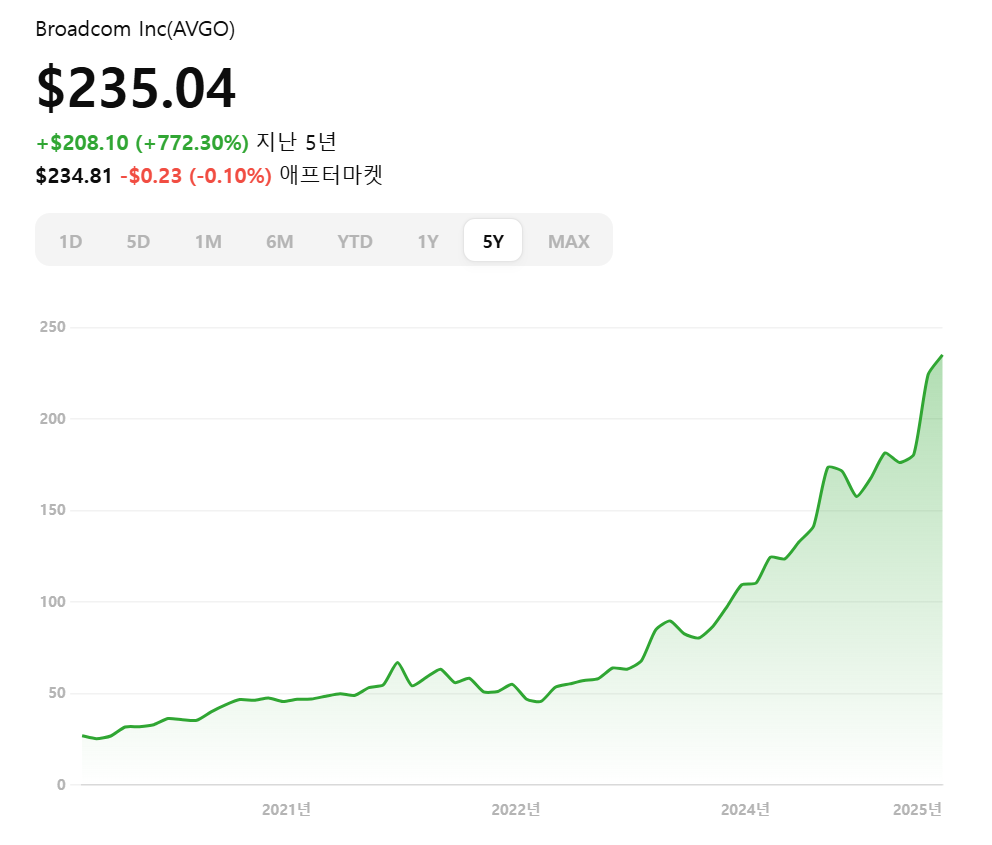Click the red -0.23 after-market change
The image size is (992, 845).
(195, 176)
